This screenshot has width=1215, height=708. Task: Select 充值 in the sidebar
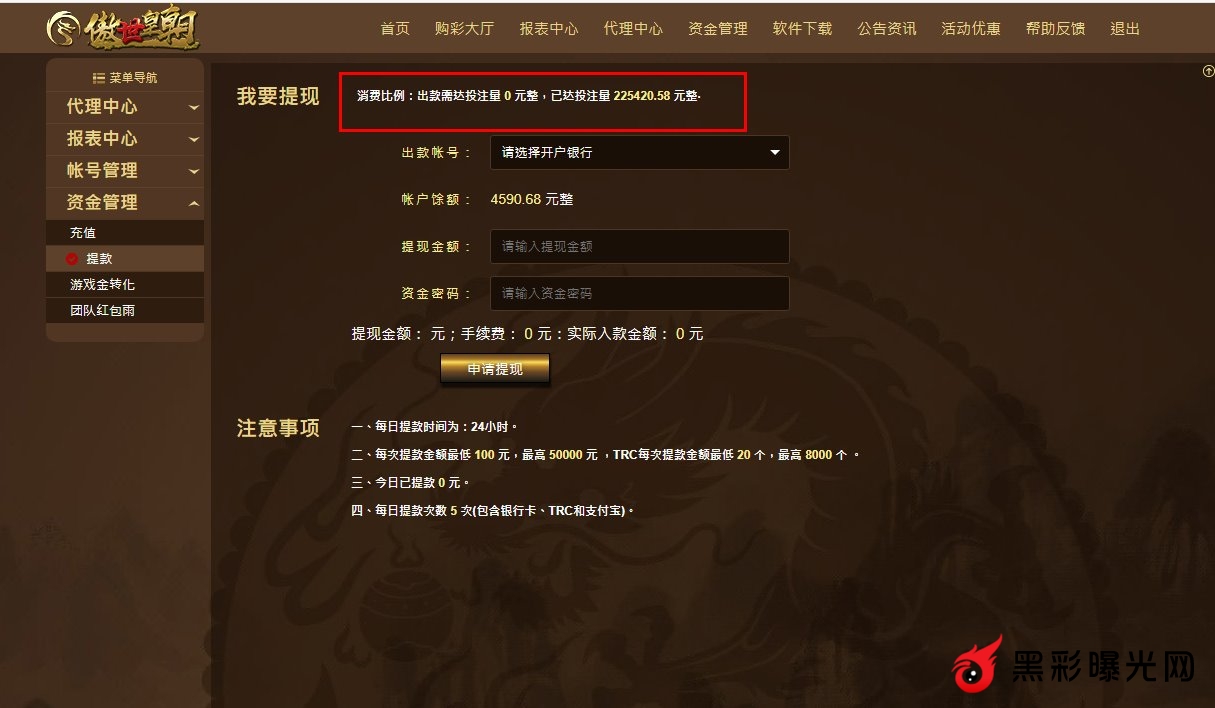click(x=125, y=233)
